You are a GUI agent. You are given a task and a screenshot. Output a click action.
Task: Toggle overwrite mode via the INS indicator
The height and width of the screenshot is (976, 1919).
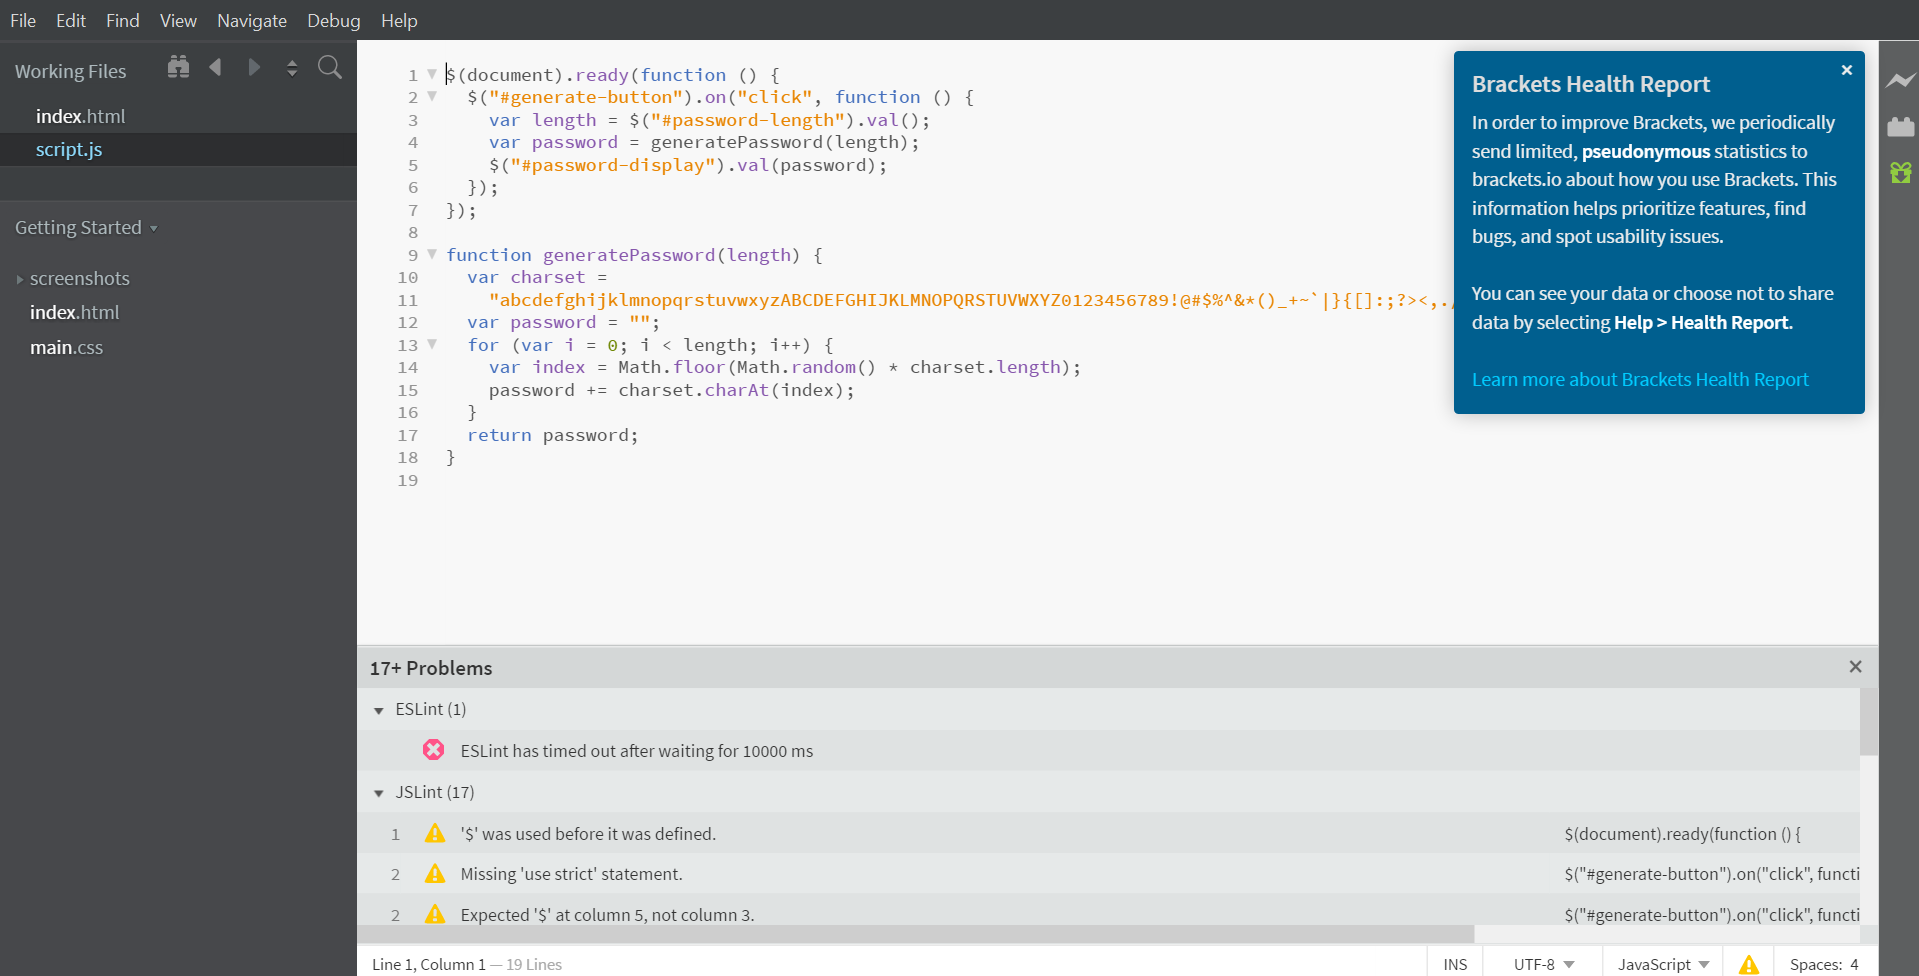1454,963
